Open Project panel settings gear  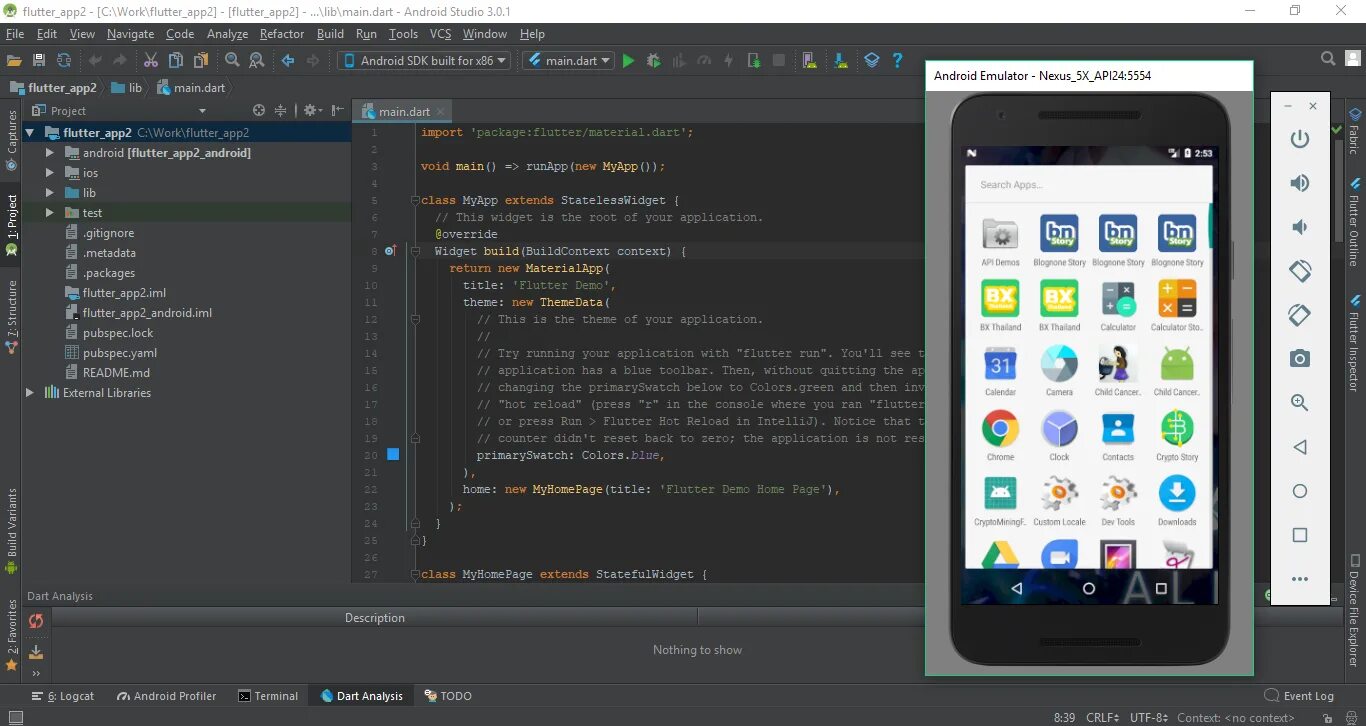[x=311, y=111]
